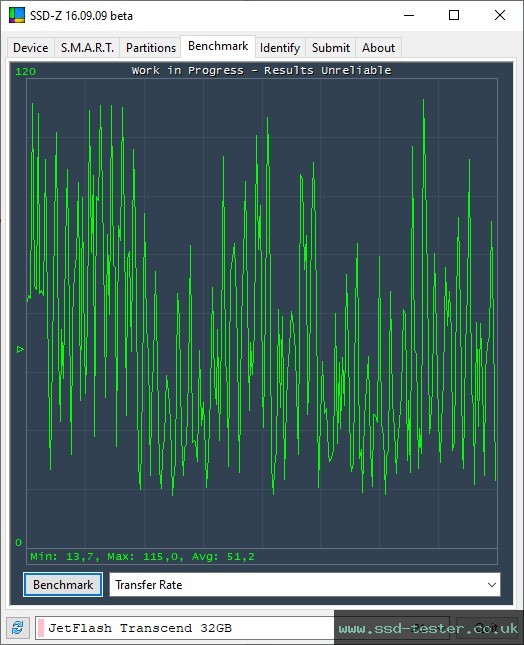The image size is (524, 645).
Task: Expand the Transfer Rate dropdown
Action: 305,585
